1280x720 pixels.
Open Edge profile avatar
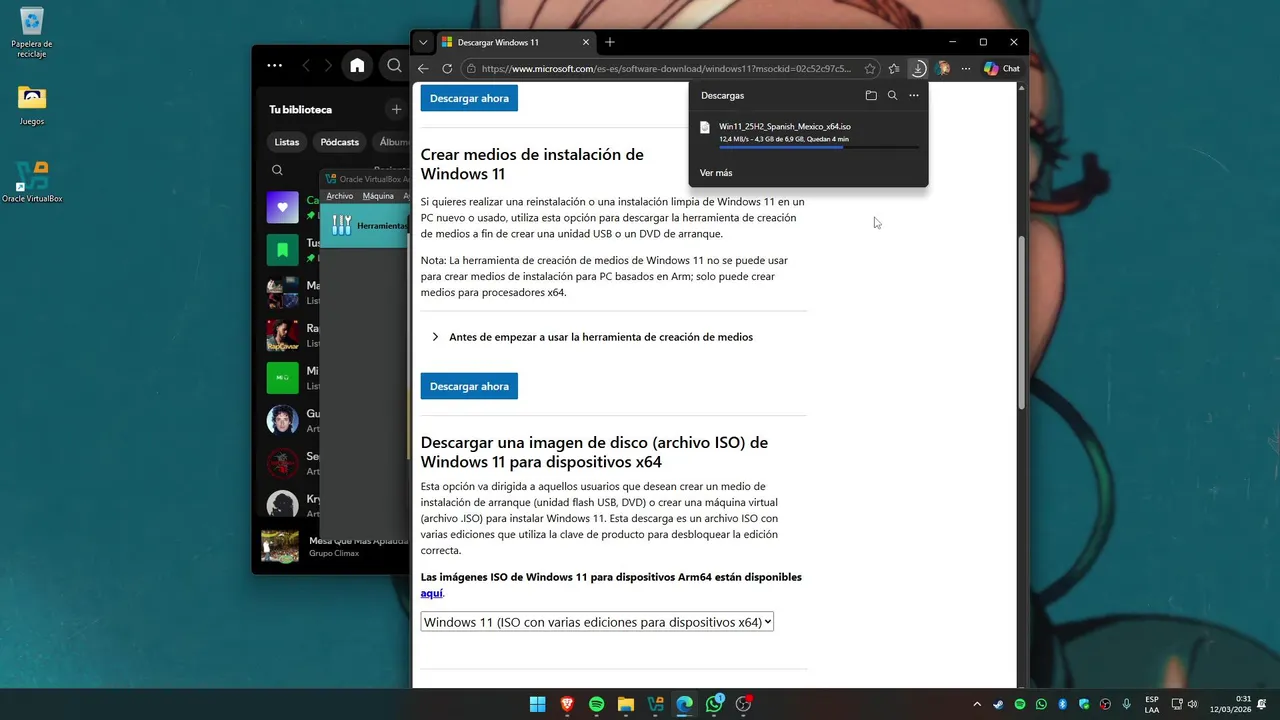942,69
